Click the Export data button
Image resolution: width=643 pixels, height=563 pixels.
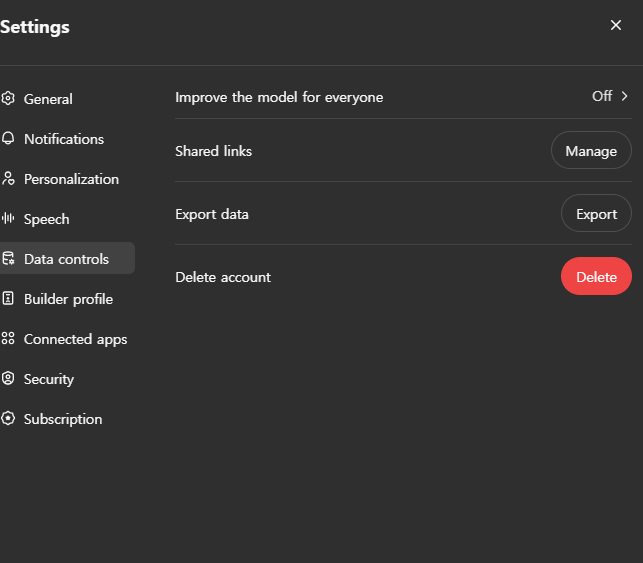point(596,214)
